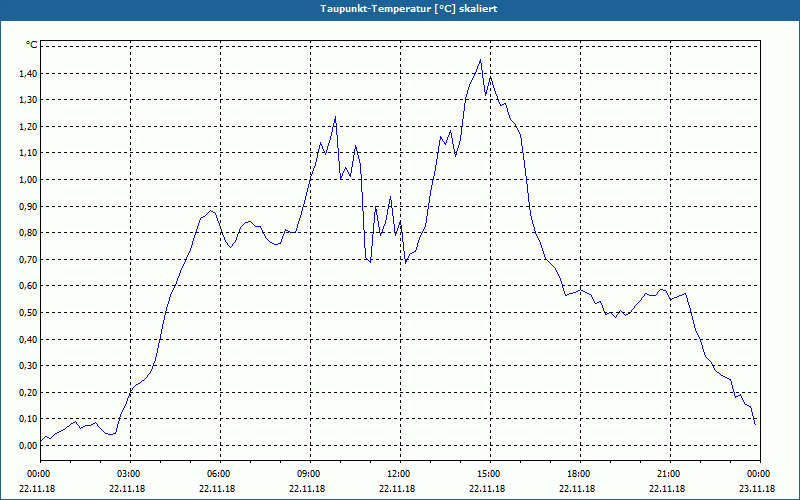Click the '12:00' time label

click(x=397, y=474)
